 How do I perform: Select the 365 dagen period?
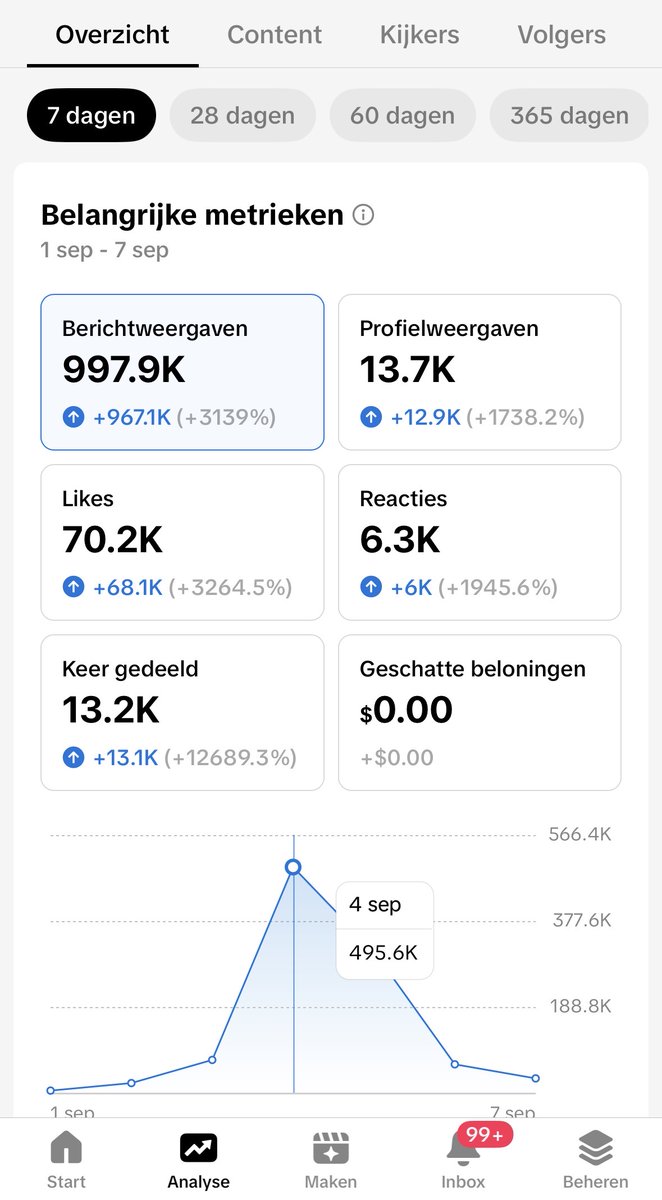[569, 115]
